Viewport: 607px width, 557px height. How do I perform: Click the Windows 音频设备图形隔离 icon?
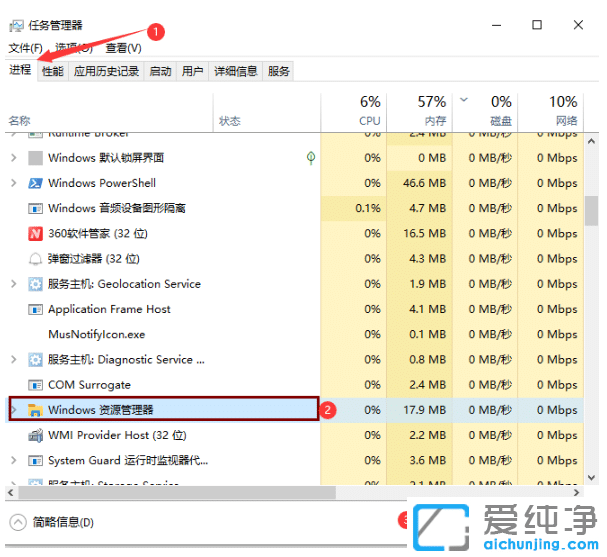[35, 209]
